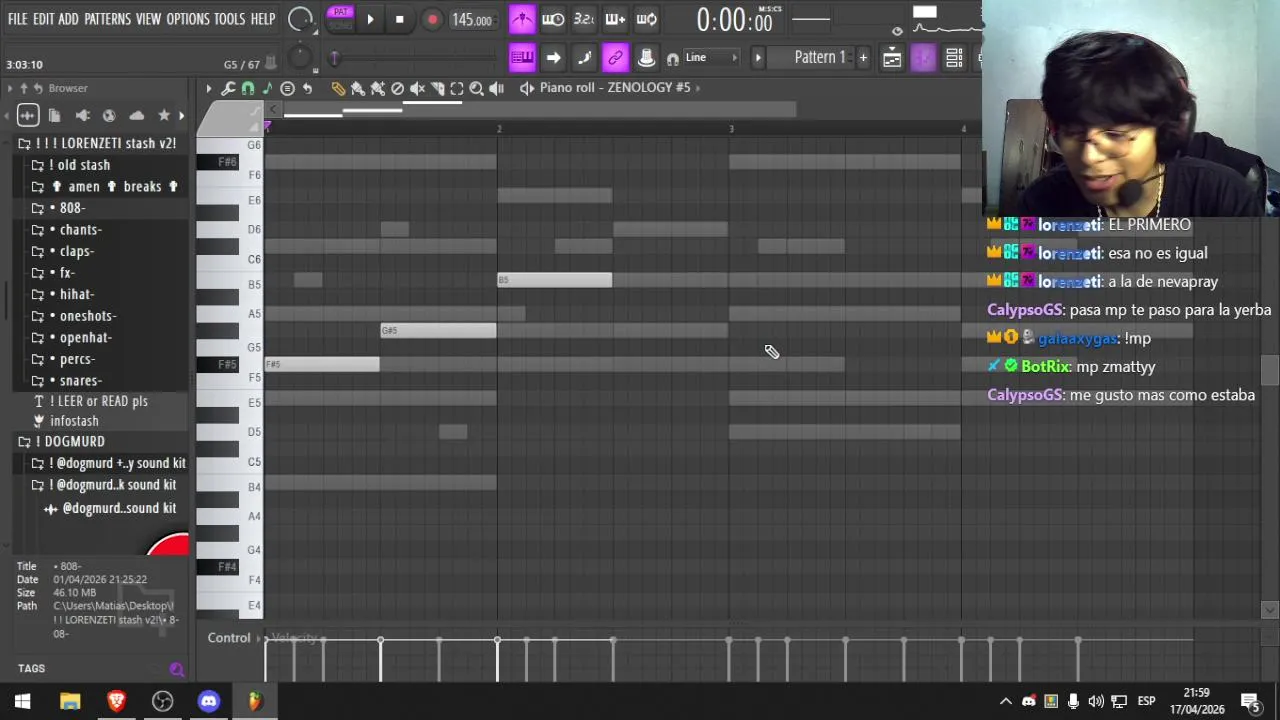Image resolution: width=1280 pixels, height=720 pixels.
Task: Open the Channel rack view icon
Action: pyautogui.click(x=954, y=58)
